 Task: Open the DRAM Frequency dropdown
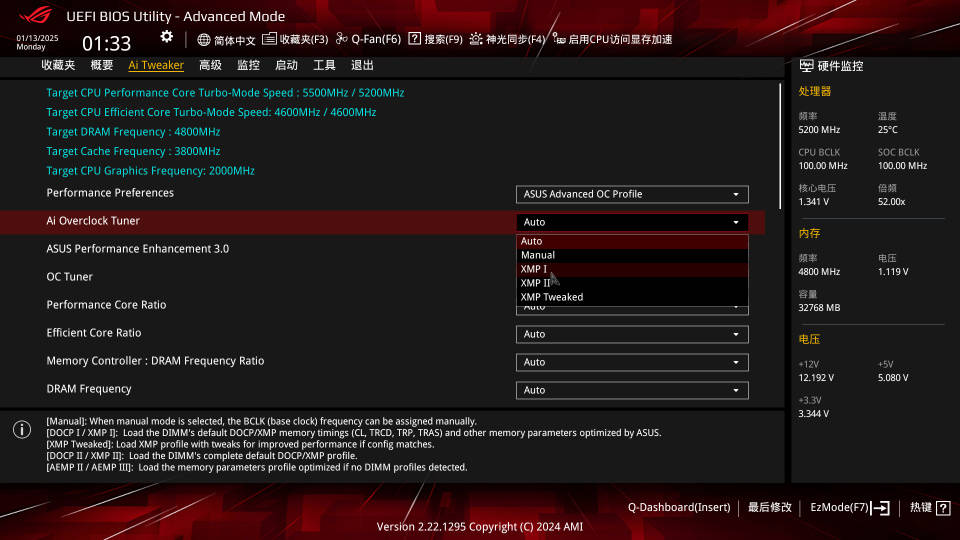(x=632, y=391)
